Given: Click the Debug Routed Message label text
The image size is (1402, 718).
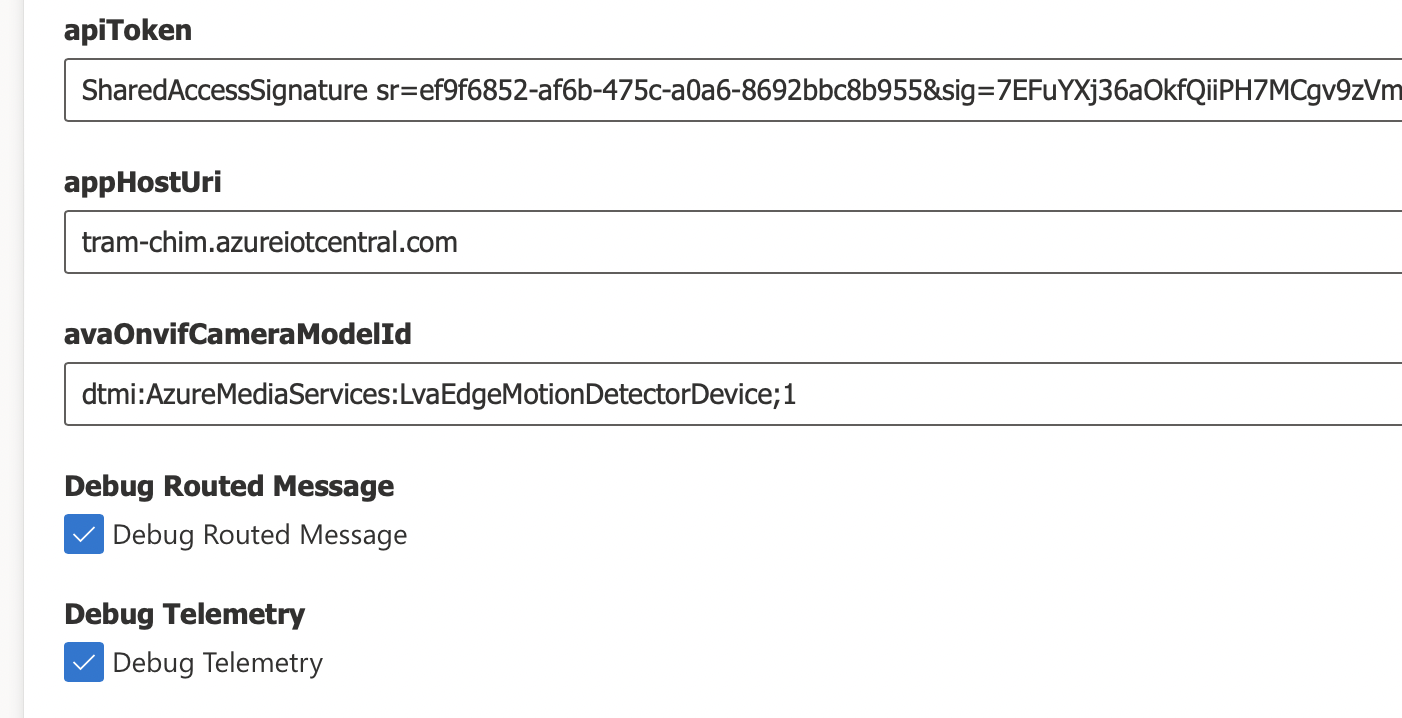Looking at the screenshot, I should pos(259,534).
